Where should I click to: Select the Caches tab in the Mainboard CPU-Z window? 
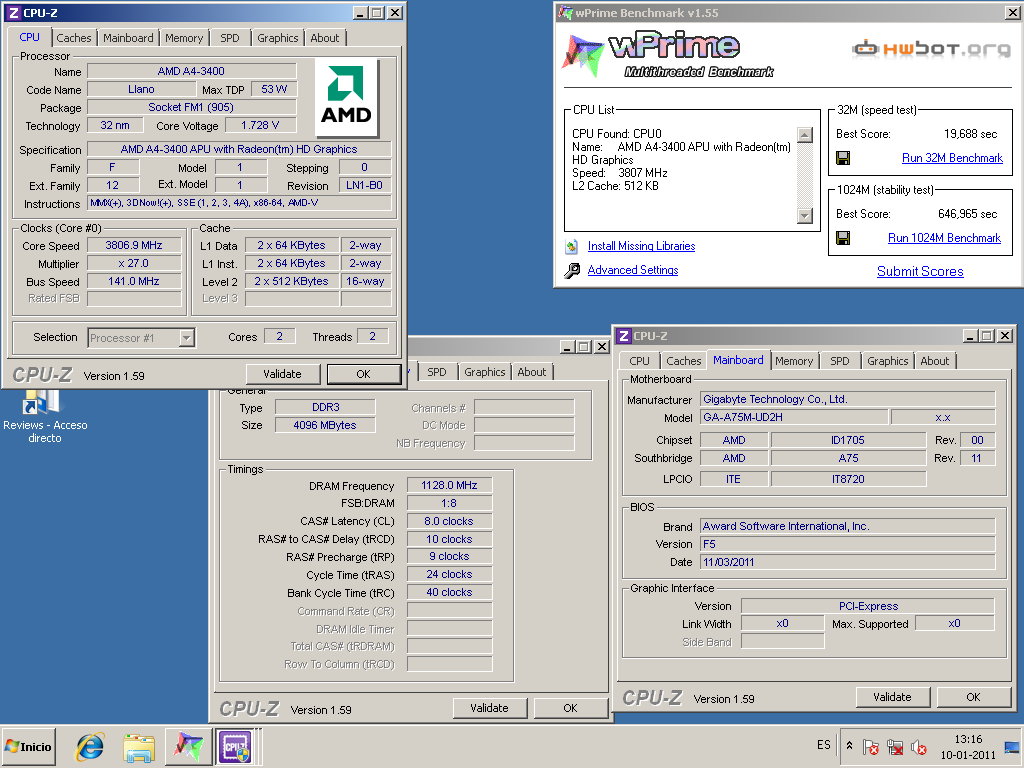click(684, 361)
